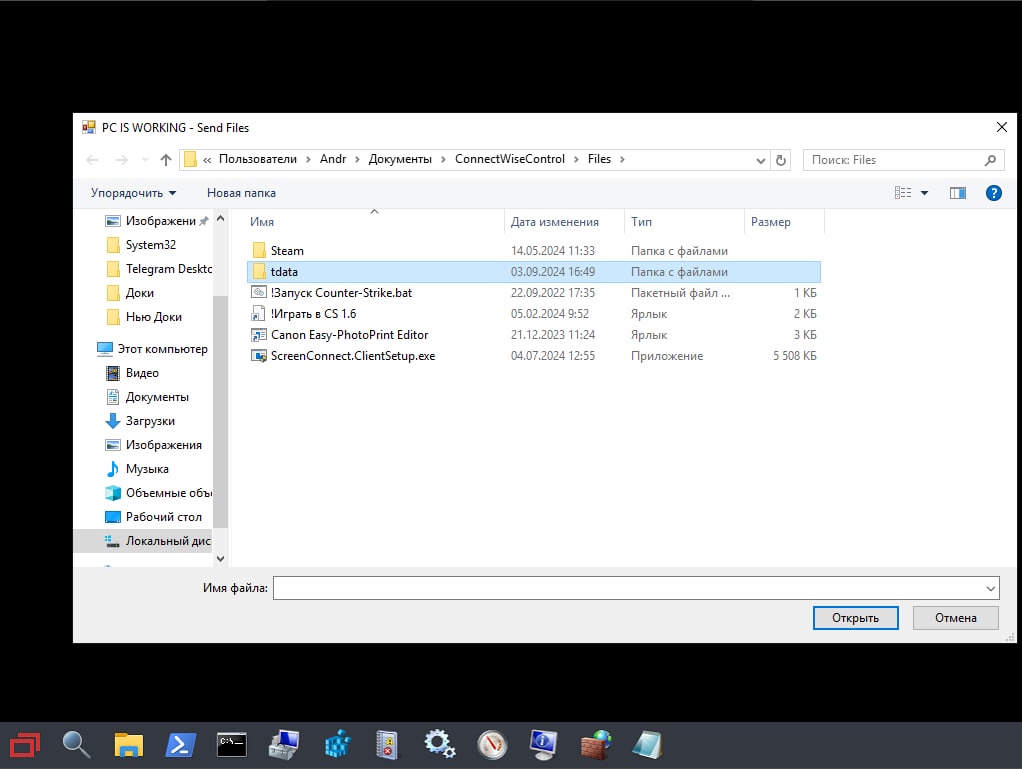1022x769 pixels.
Task: Open the view options dropdown arrow
Action: 924,193
